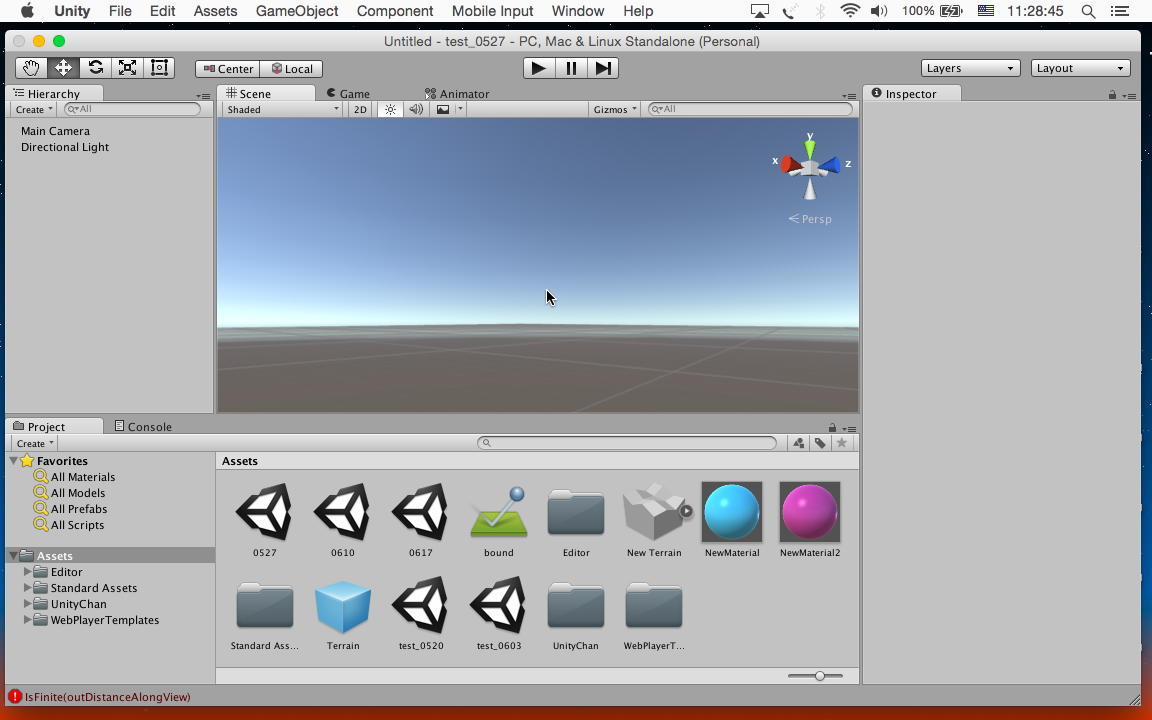Expand the UnityChan folder in tree
This screenshot has height=720, width=1152.
pos(27,604)
